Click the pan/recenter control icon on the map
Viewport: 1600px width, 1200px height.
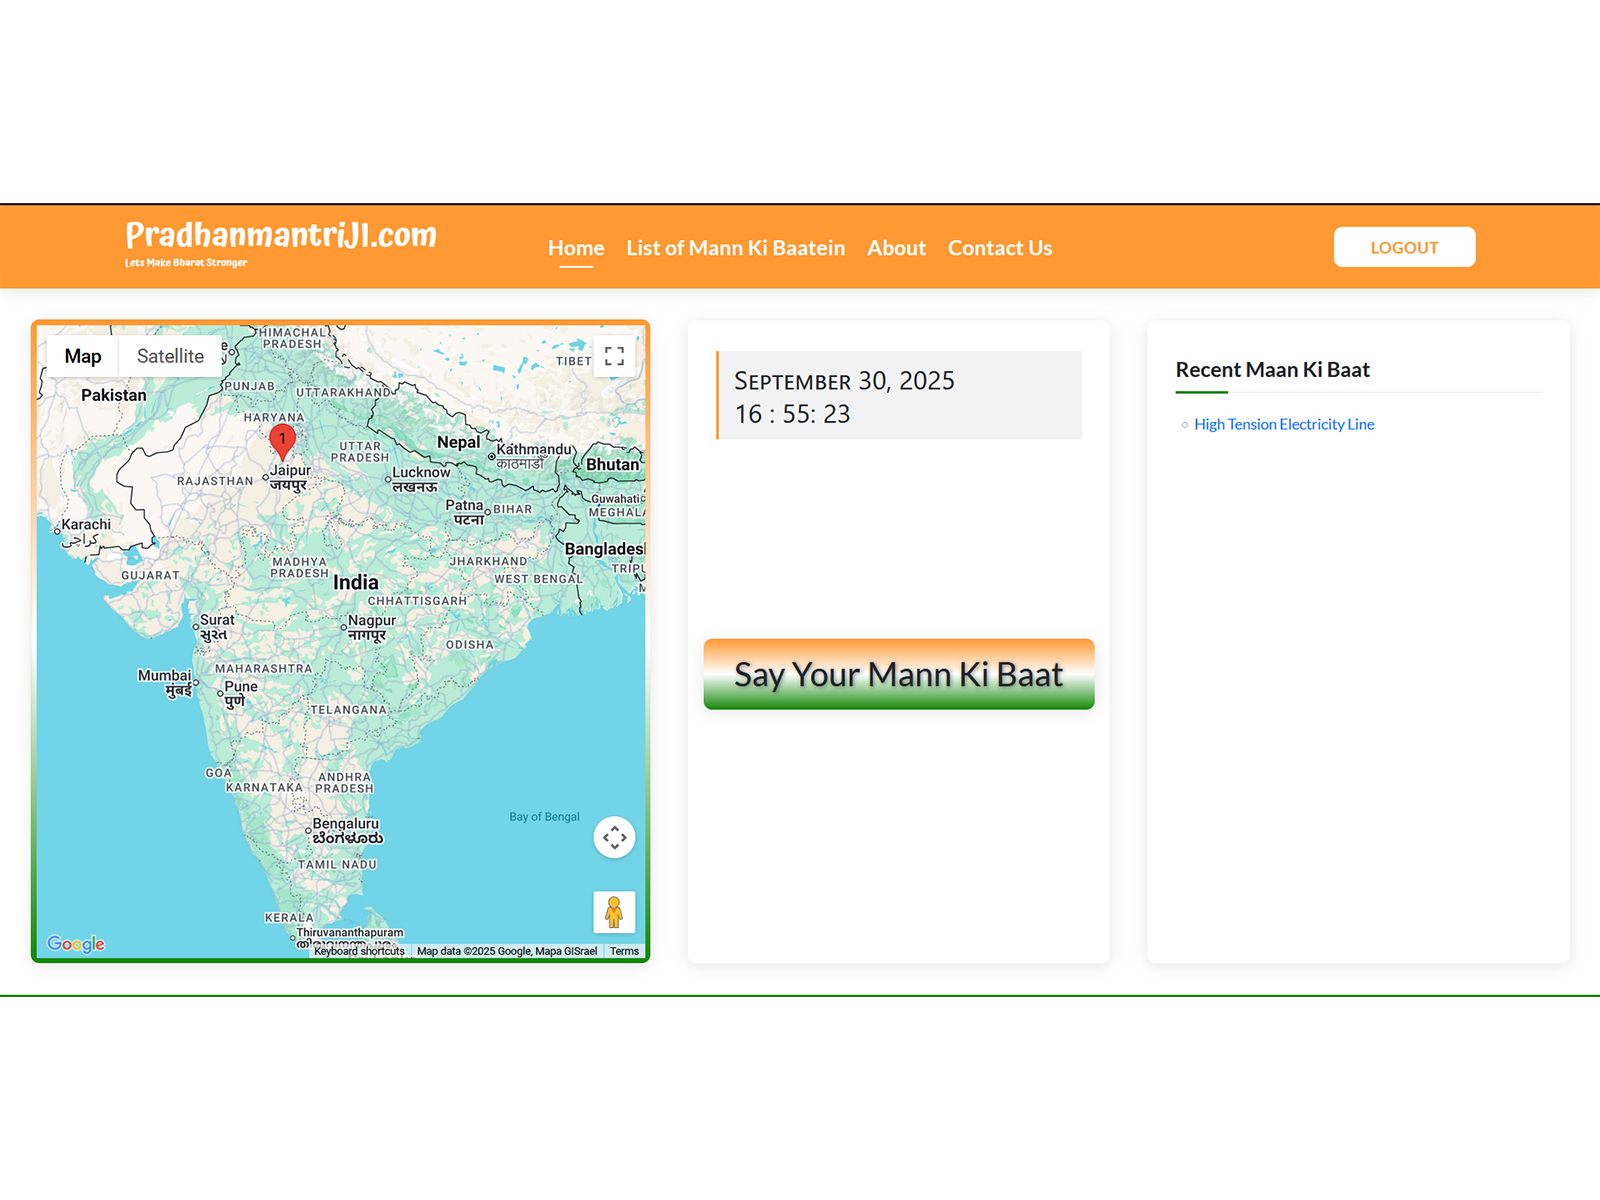tap(614, 837)
